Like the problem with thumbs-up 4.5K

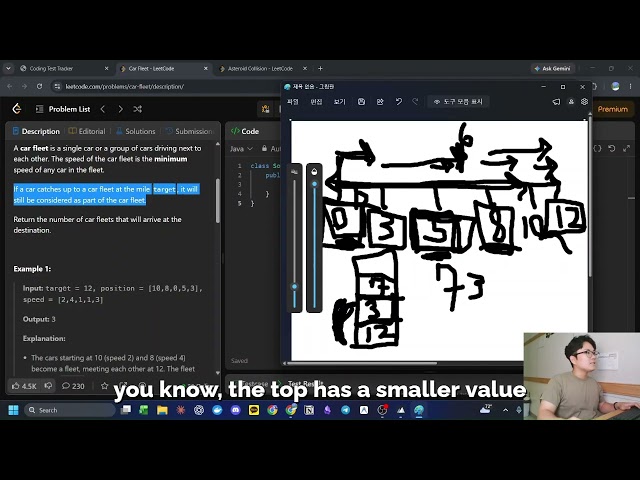click(x=24, y=386)
